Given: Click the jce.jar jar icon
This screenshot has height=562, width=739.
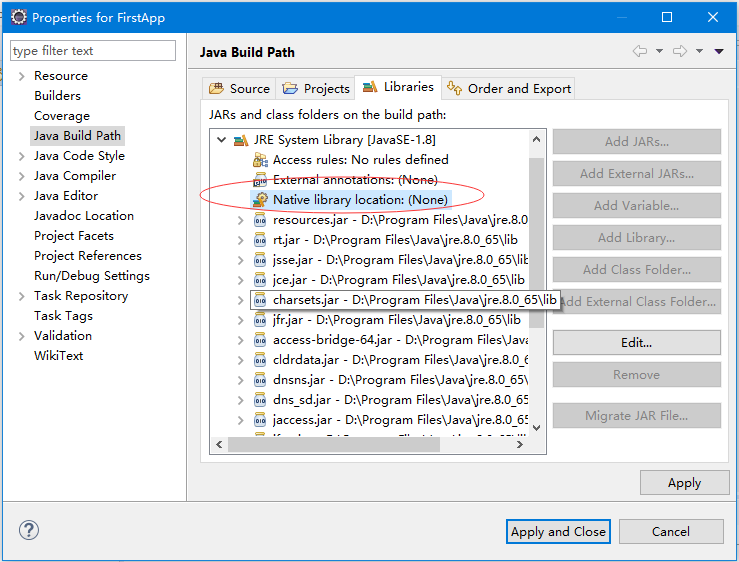Looking at the screenshot, I should point(260,280).
